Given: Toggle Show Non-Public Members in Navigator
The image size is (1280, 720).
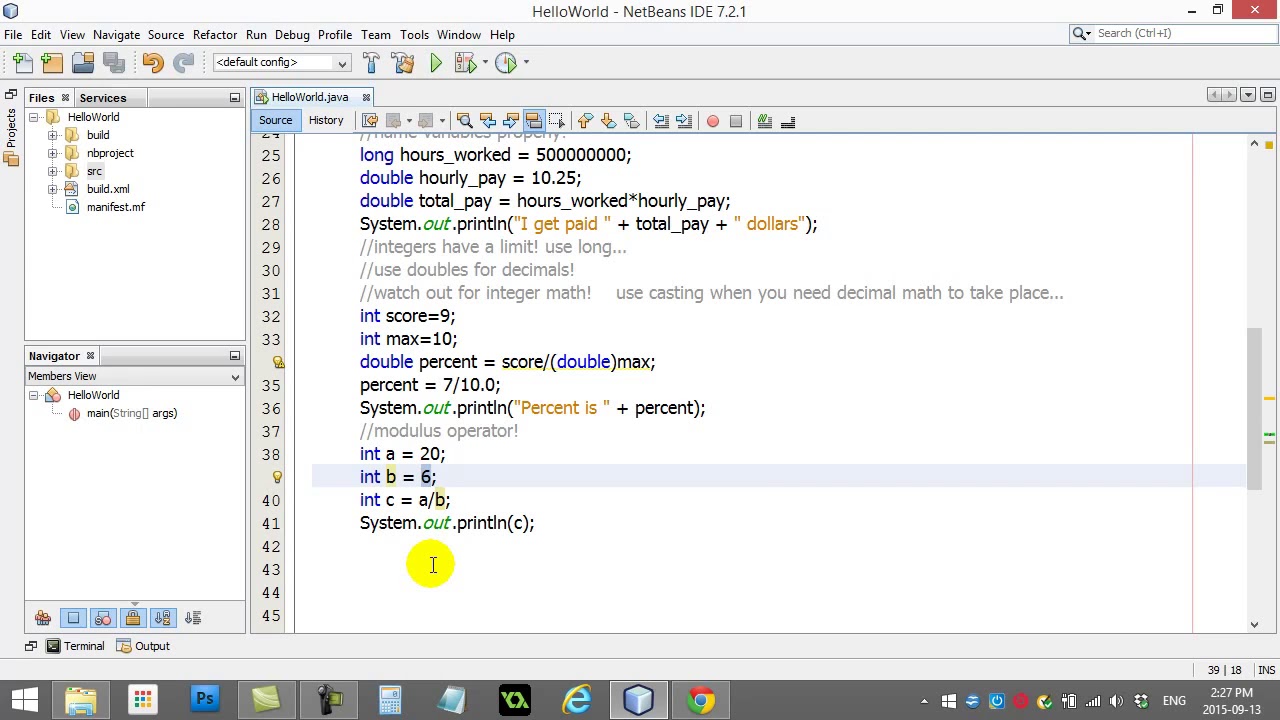Looking at the screenshot, I should pos(133,618).
